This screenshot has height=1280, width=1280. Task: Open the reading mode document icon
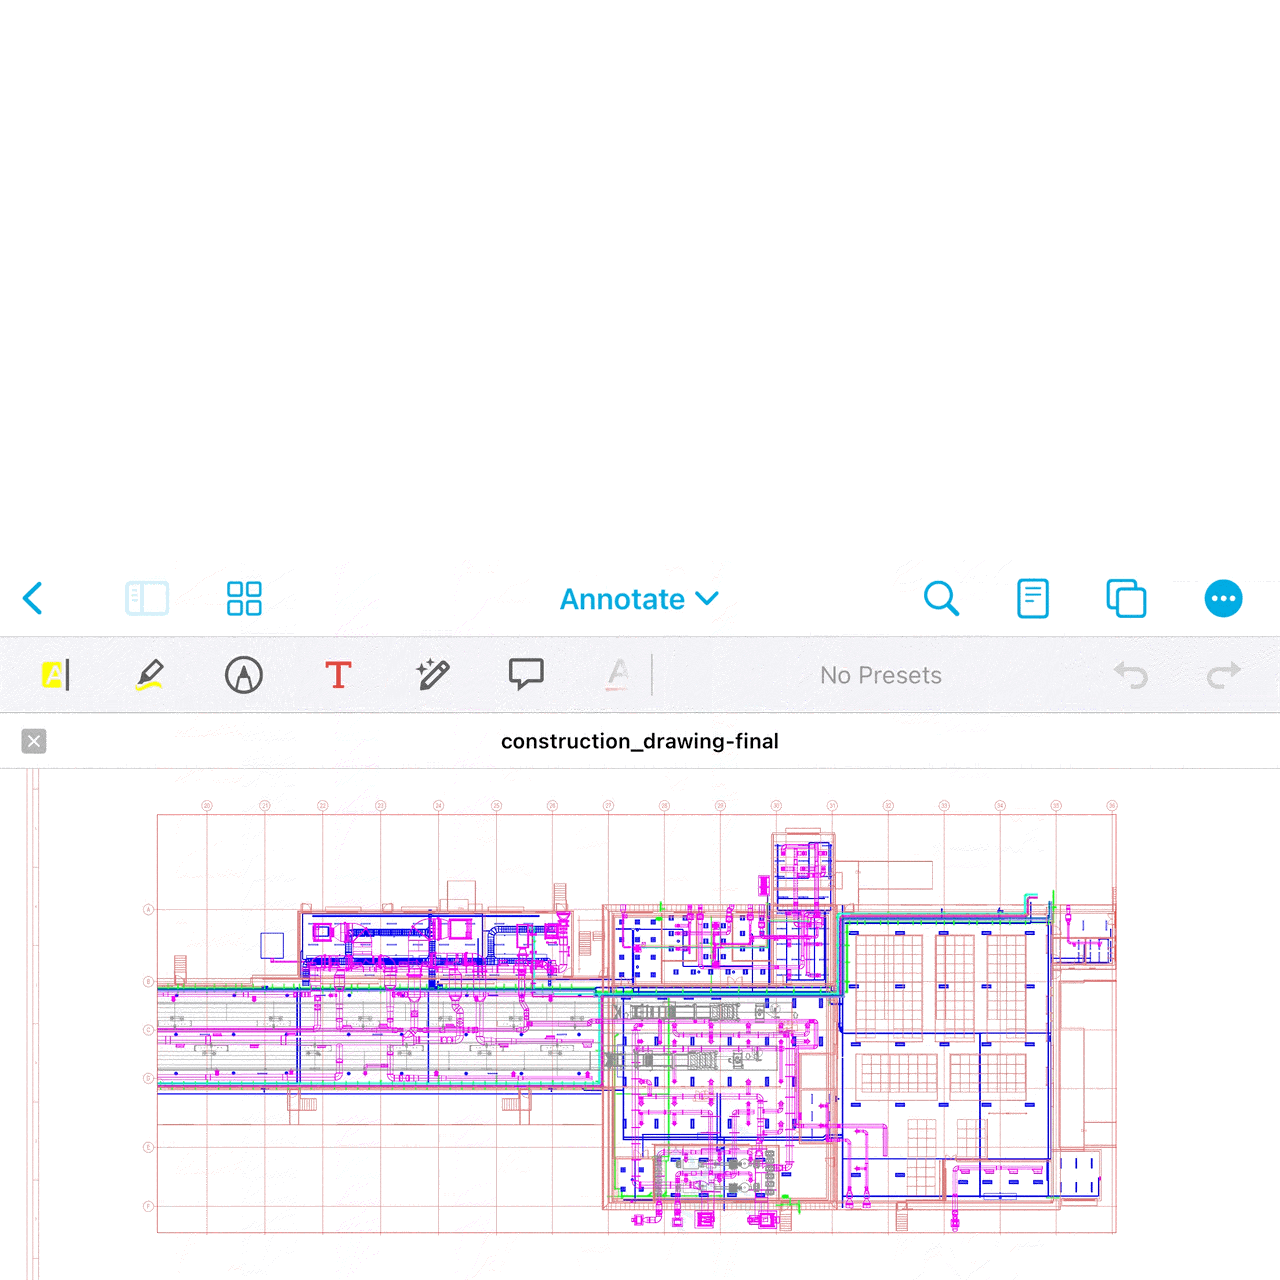click(x=1032, y=599)
